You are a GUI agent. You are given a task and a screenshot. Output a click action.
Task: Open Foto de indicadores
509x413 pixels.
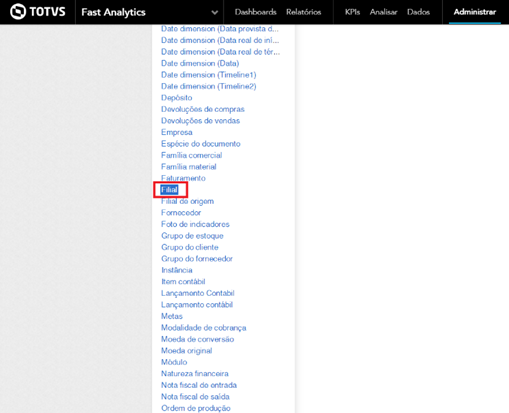point(195,224)
